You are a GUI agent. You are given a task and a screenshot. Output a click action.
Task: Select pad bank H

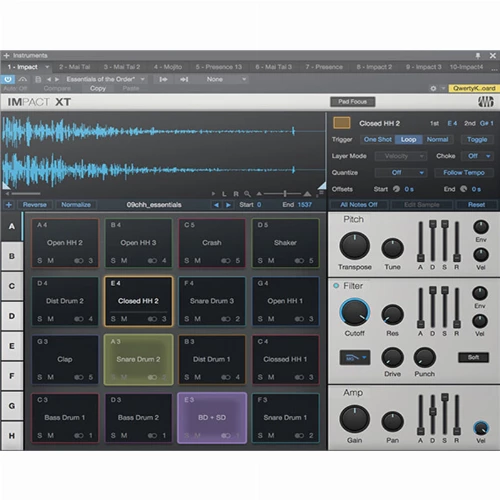coord(12,436)
